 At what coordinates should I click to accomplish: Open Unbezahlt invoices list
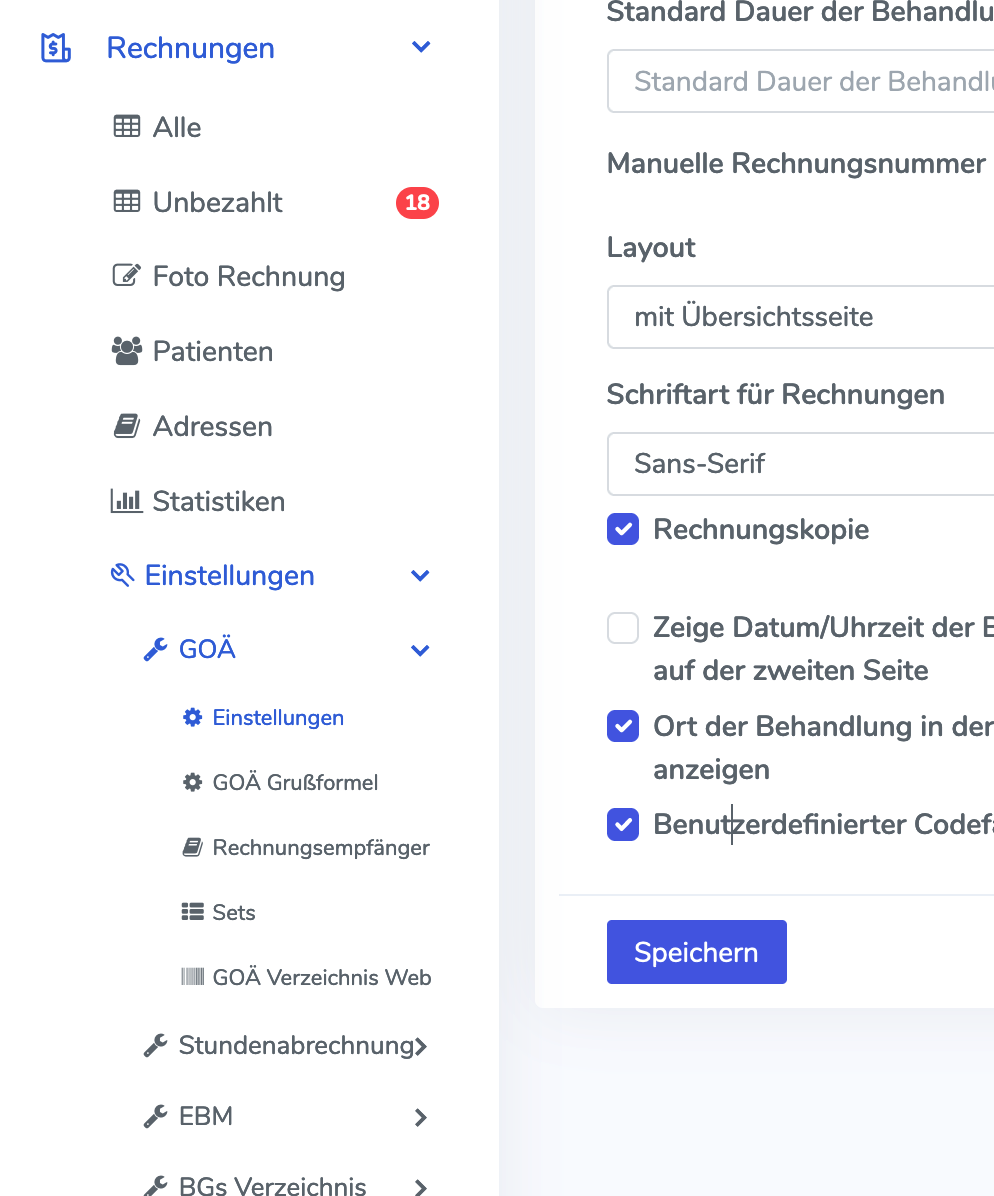coord(217,202)
